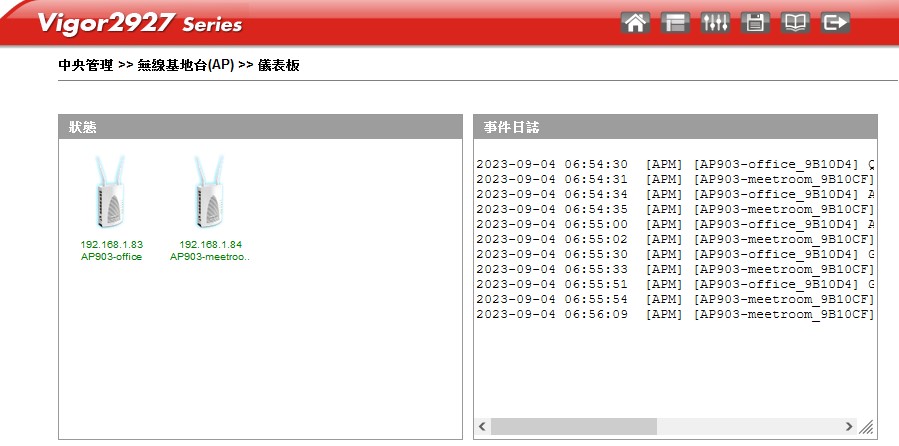Open the 192.168.1.84 address link
This screenshot has width=899, height=446.
point(210,244)
